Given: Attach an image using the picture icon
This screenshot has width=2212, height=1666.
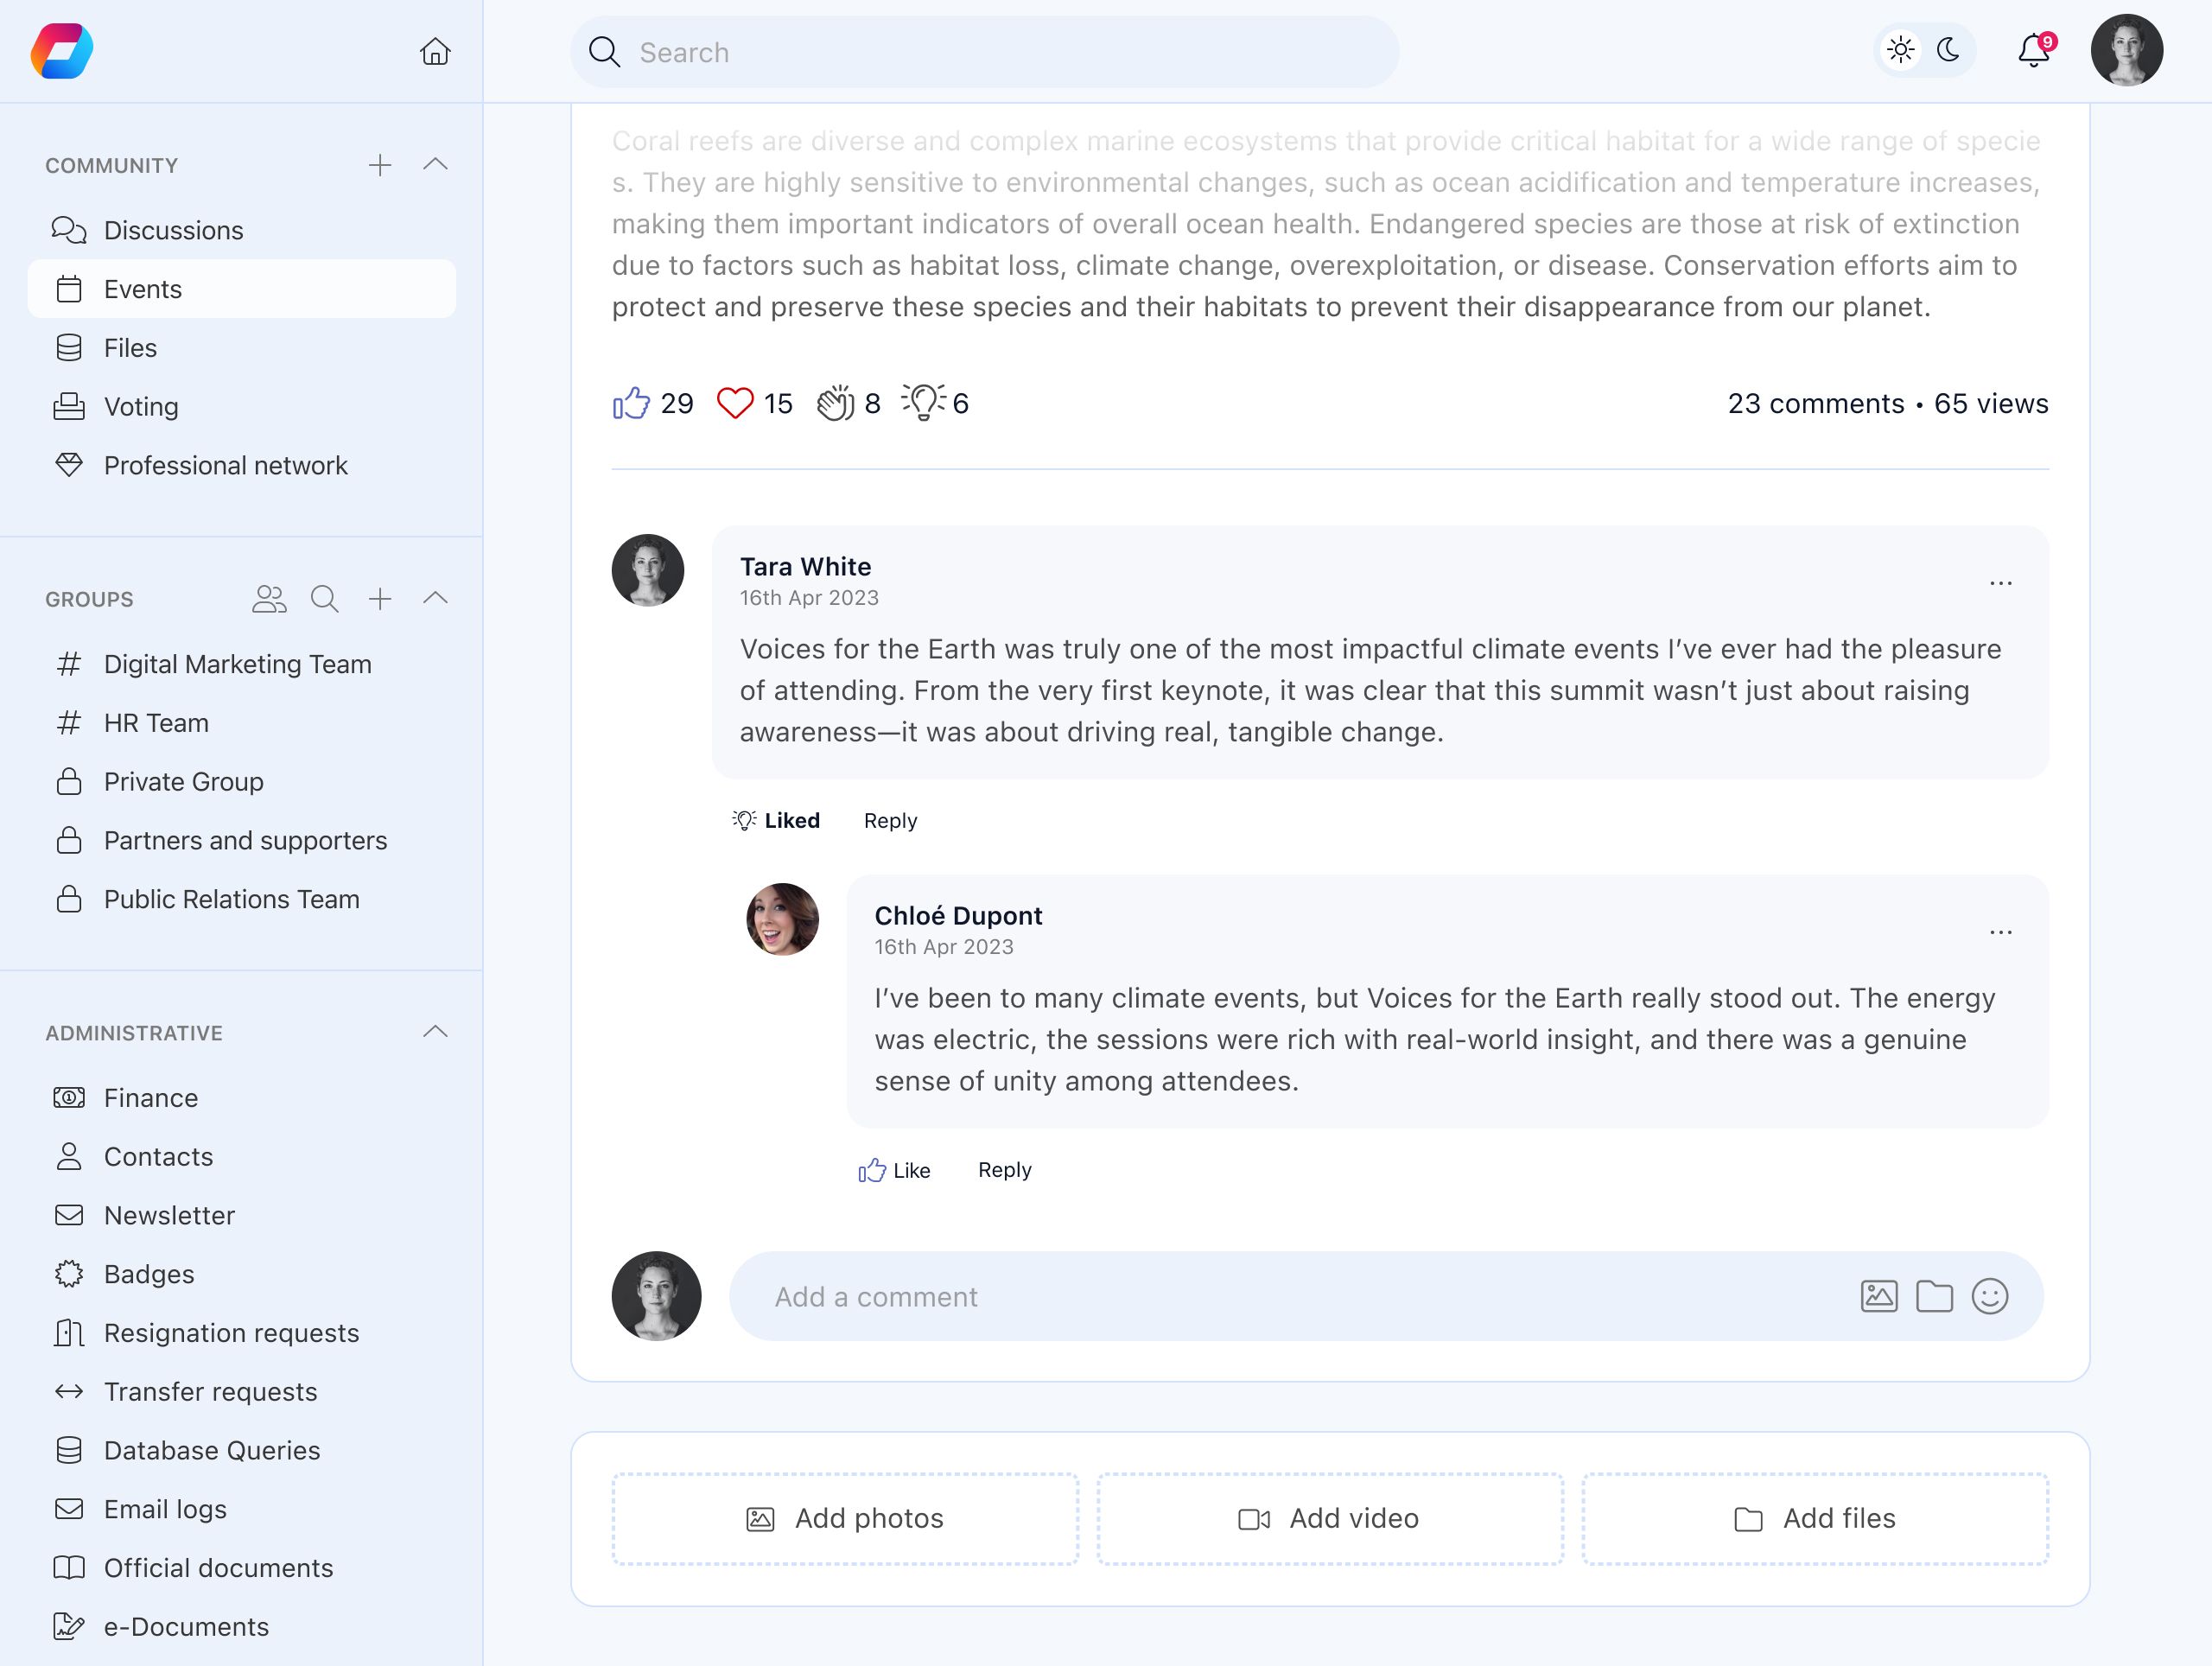Looking at the screenshot, I should (x=1880, y=1296).
